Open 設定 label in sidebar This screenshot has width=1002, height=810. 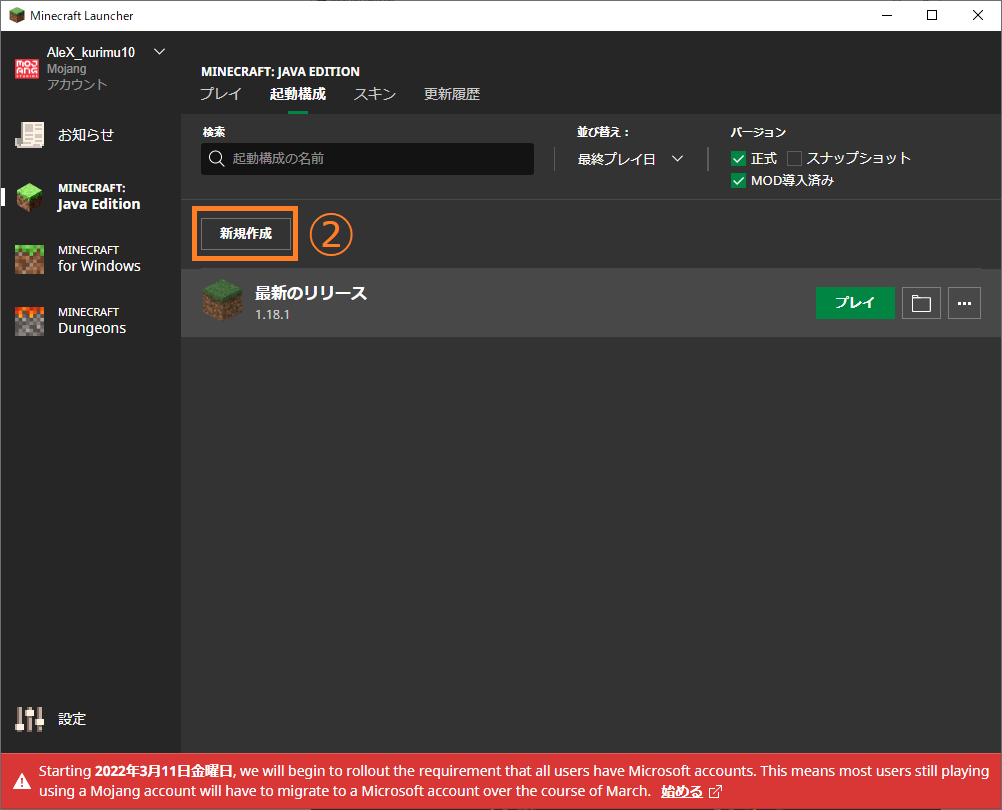click(72, 719)
